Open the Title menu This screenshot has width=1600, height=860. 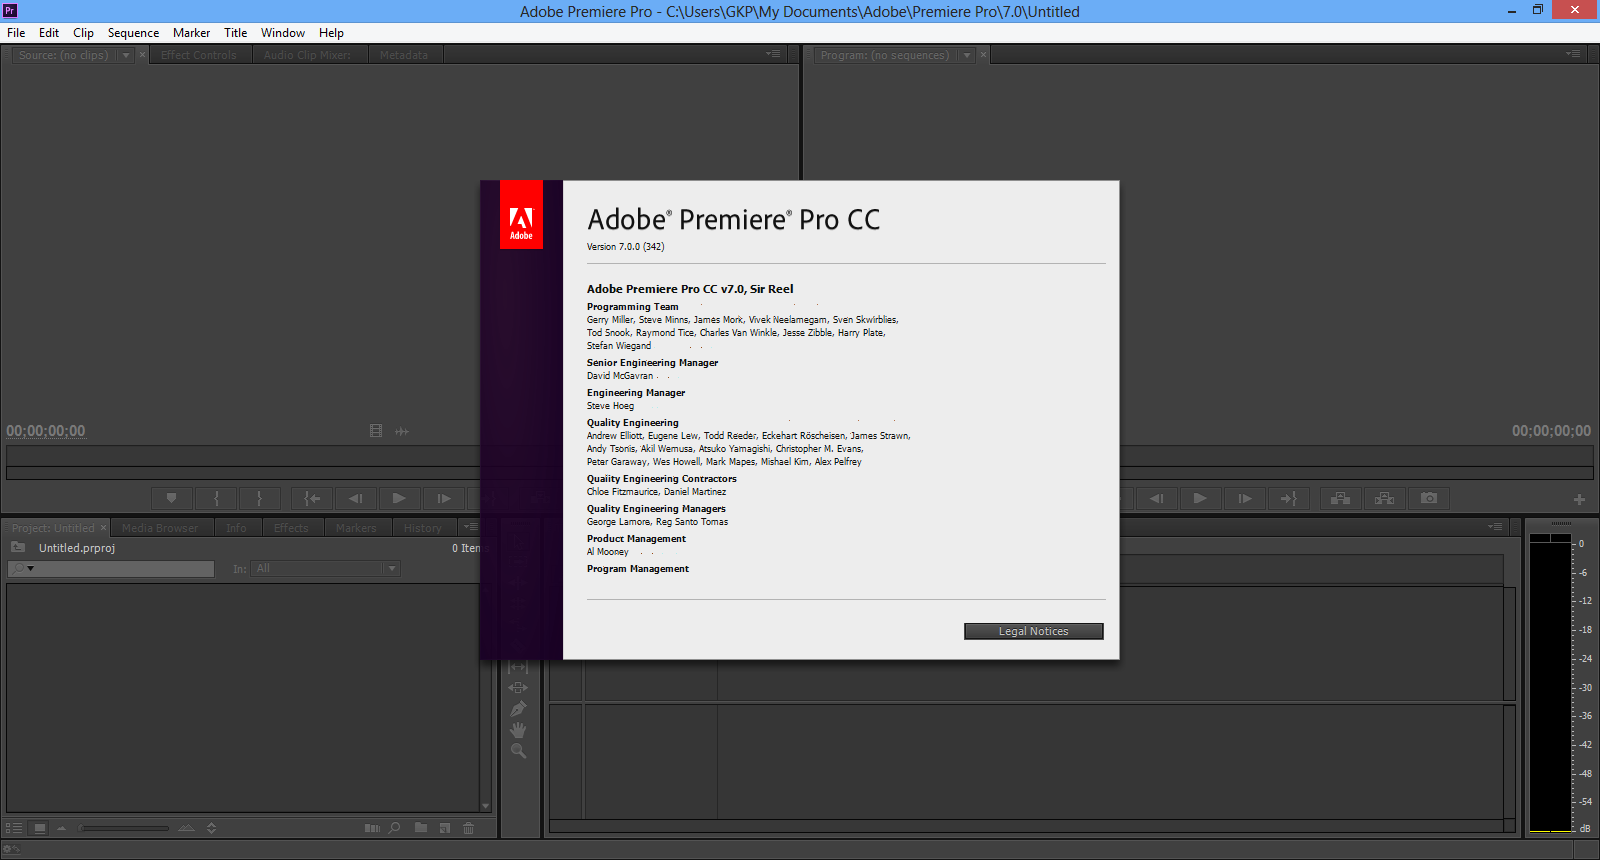pyautogui.click(x=235, y=33)
